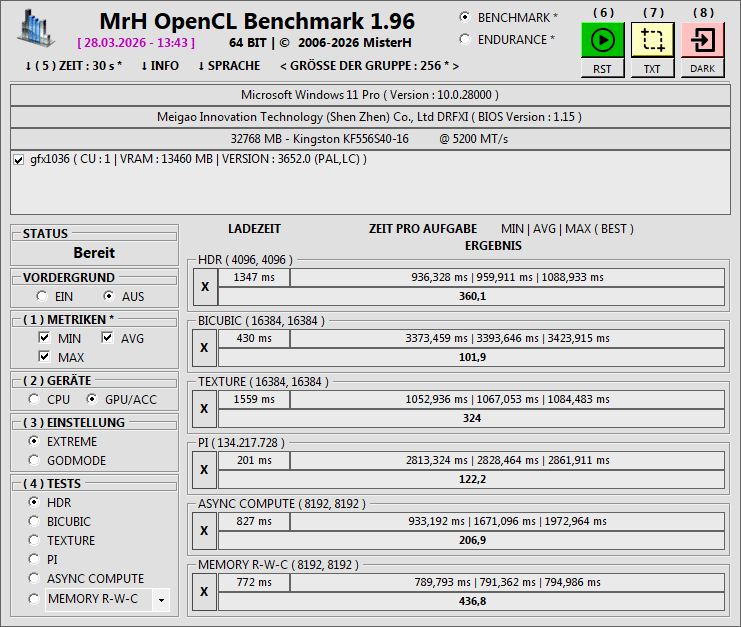This screenshot has width=741, height=627.
Task: Click the ASYNC COMPUTE result value 206,9
Action: (x=472, y=540)
